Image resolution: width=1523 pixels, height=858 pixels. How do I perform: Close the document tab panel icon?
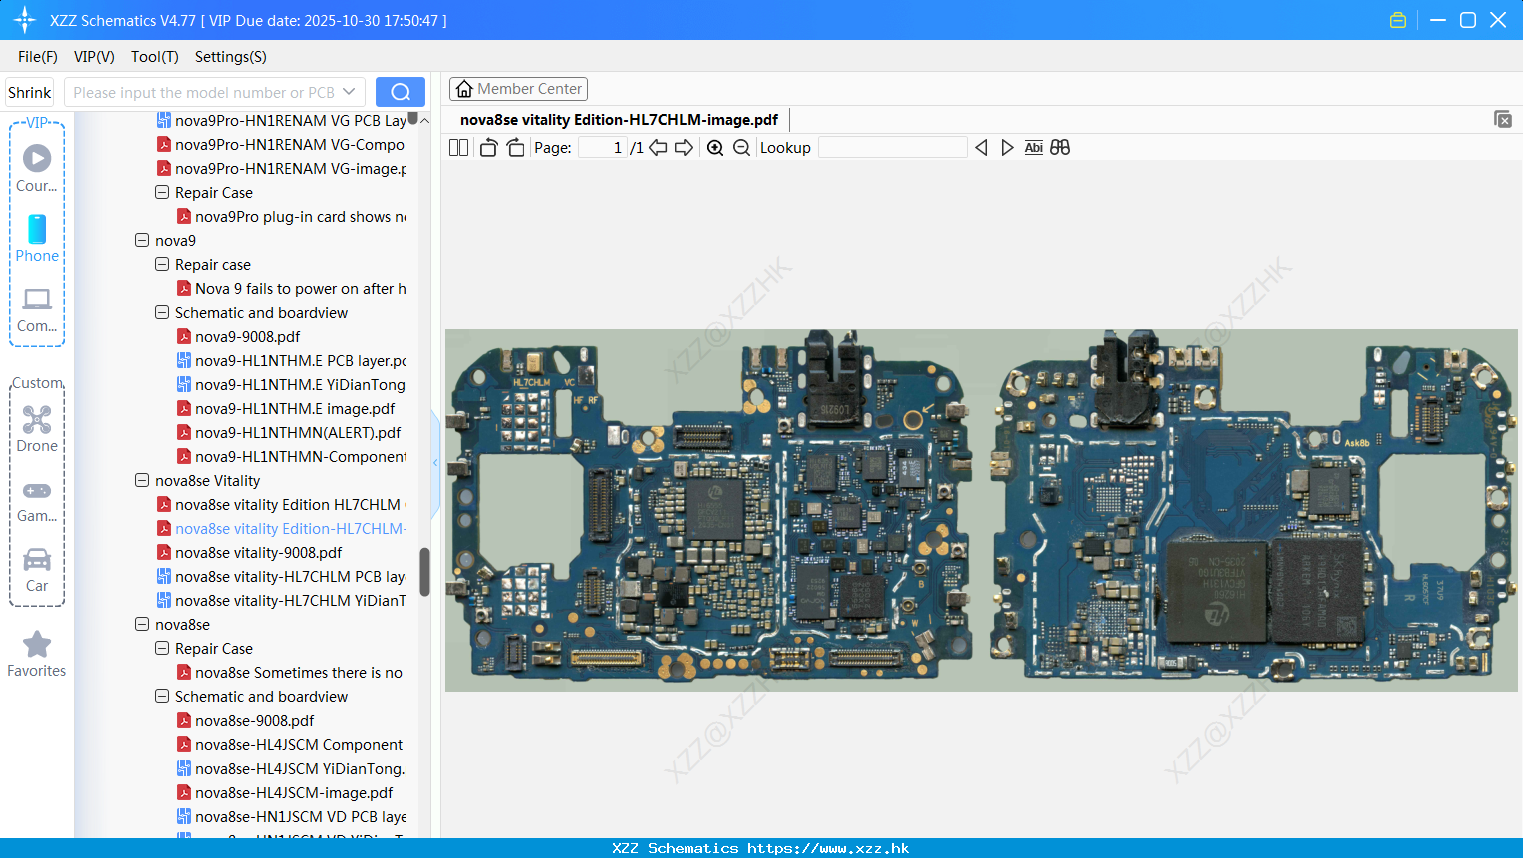pyautogui.click(x=1503, y=119)
